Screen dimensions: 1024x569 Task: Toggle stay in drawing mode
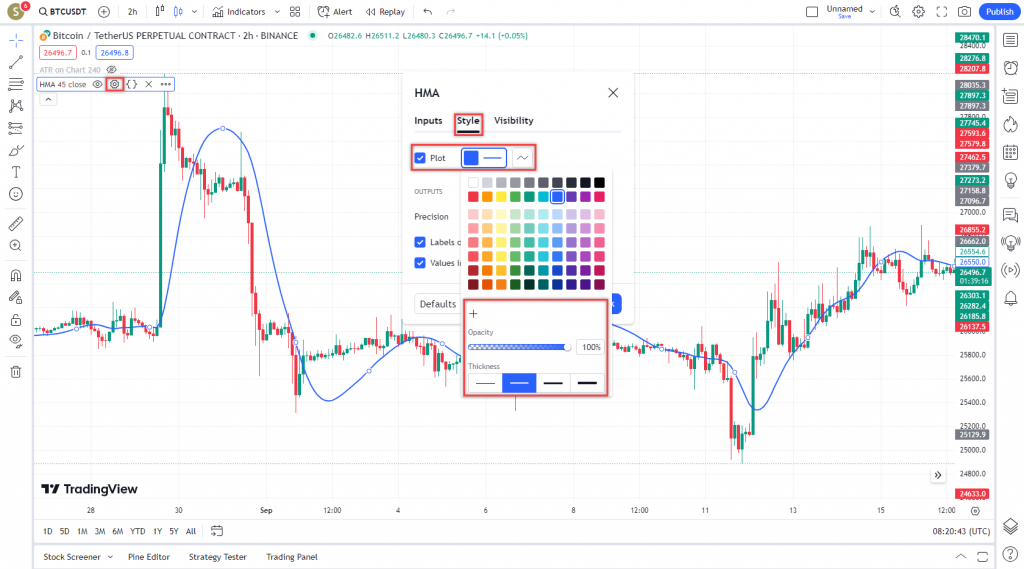pyautogui.click(x=16, y=298)
